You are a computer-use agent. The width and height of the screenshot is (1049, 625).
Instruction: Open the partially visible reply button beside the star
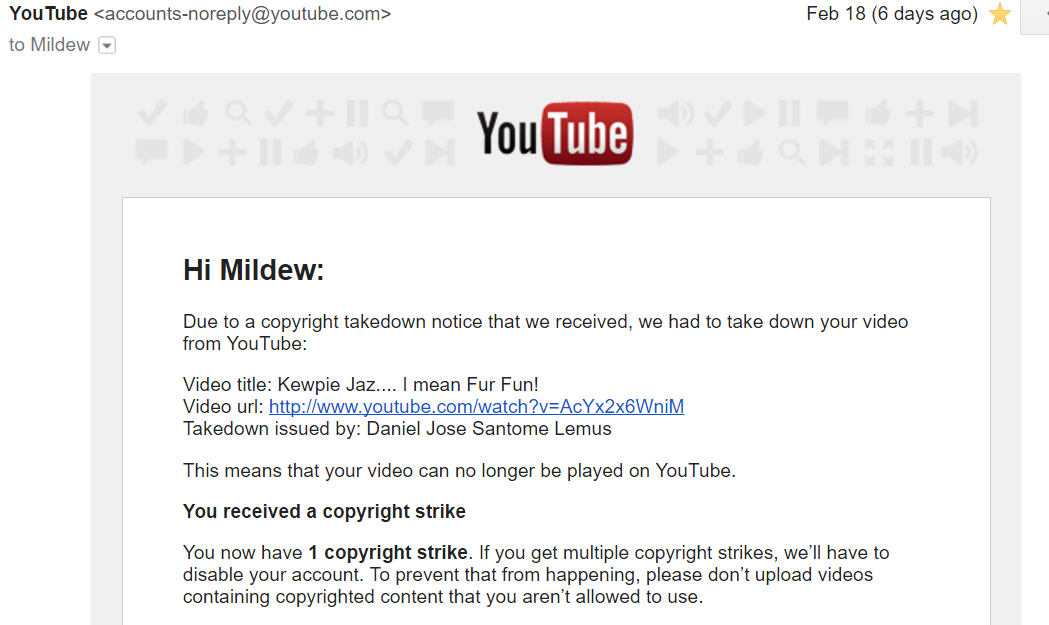coord(1035,15)
